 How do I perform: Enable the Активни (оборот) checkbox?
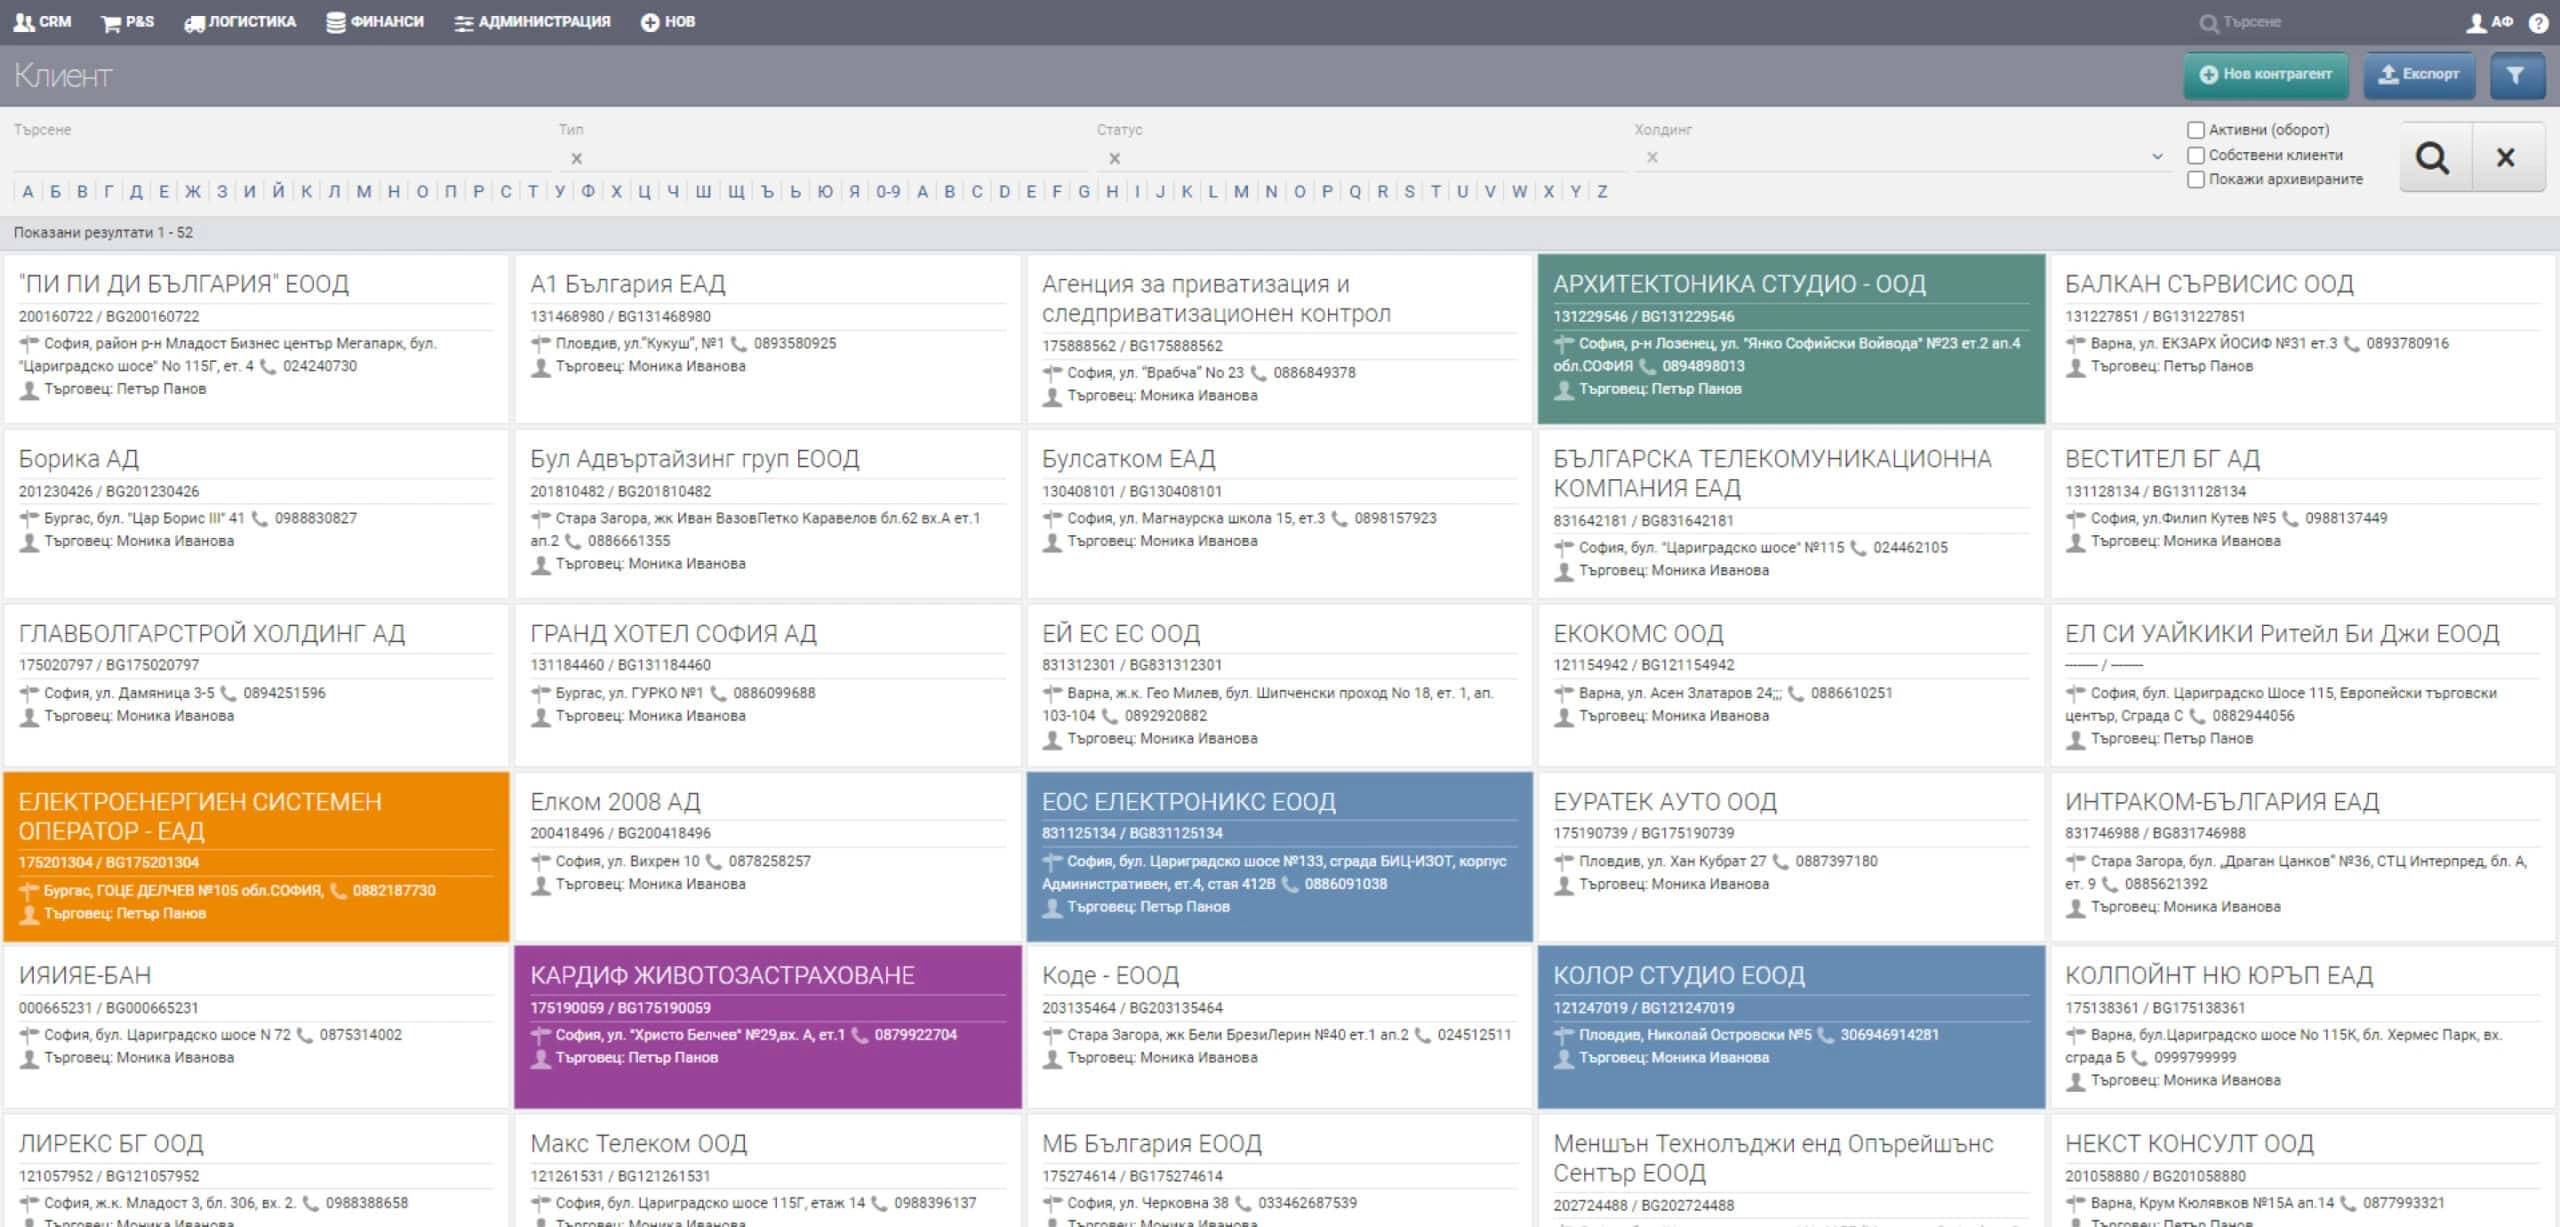tap(2196, 130)
